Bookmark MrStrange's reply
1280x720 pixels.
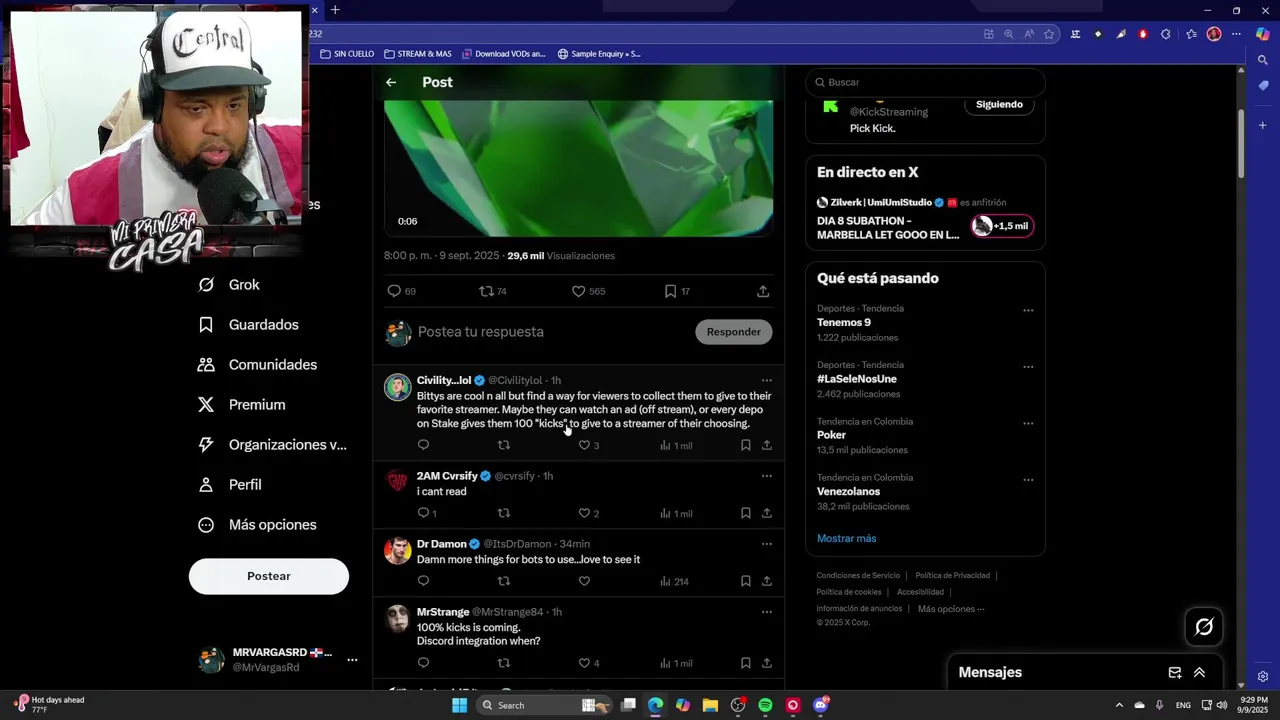click(746, 663)
